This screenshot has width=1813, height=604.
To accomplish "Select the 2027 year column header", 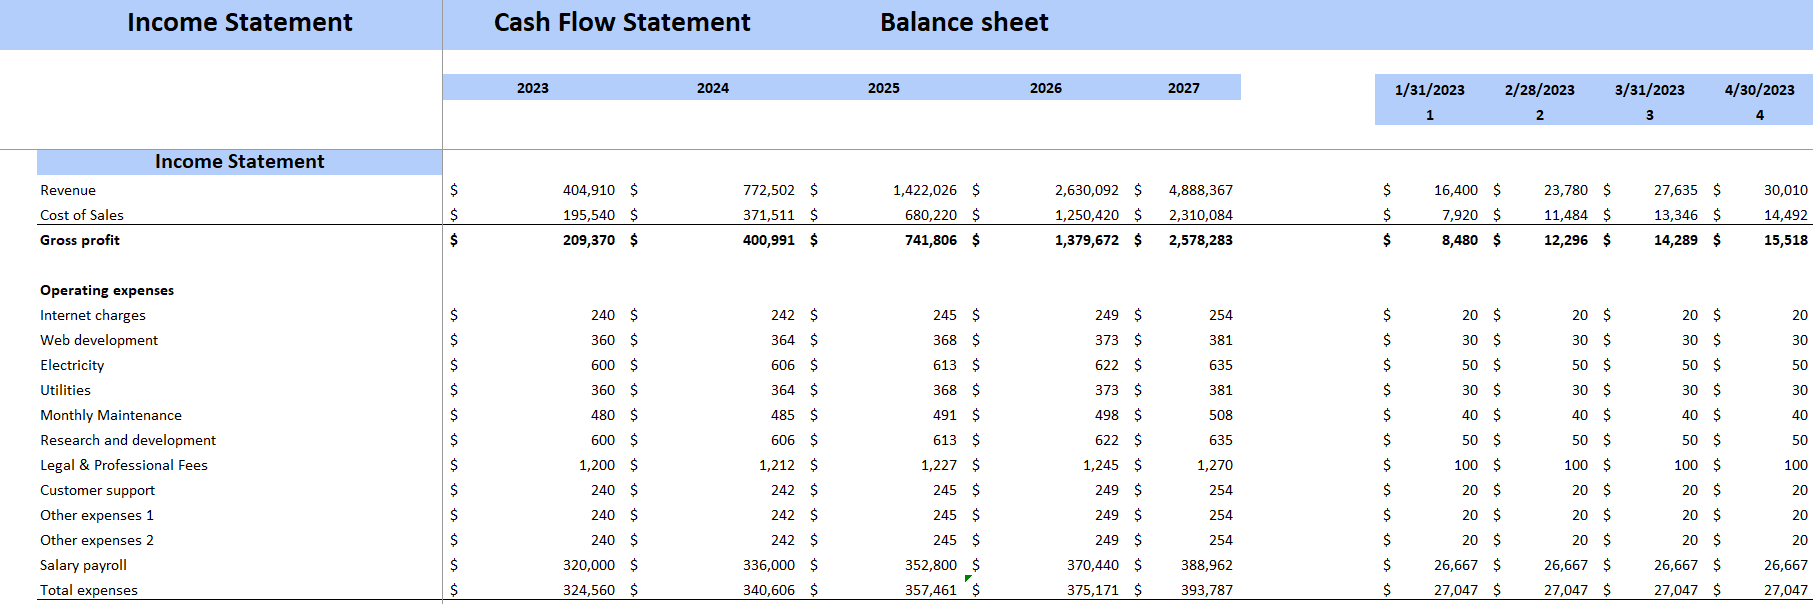I will (x=1184, y=88).
